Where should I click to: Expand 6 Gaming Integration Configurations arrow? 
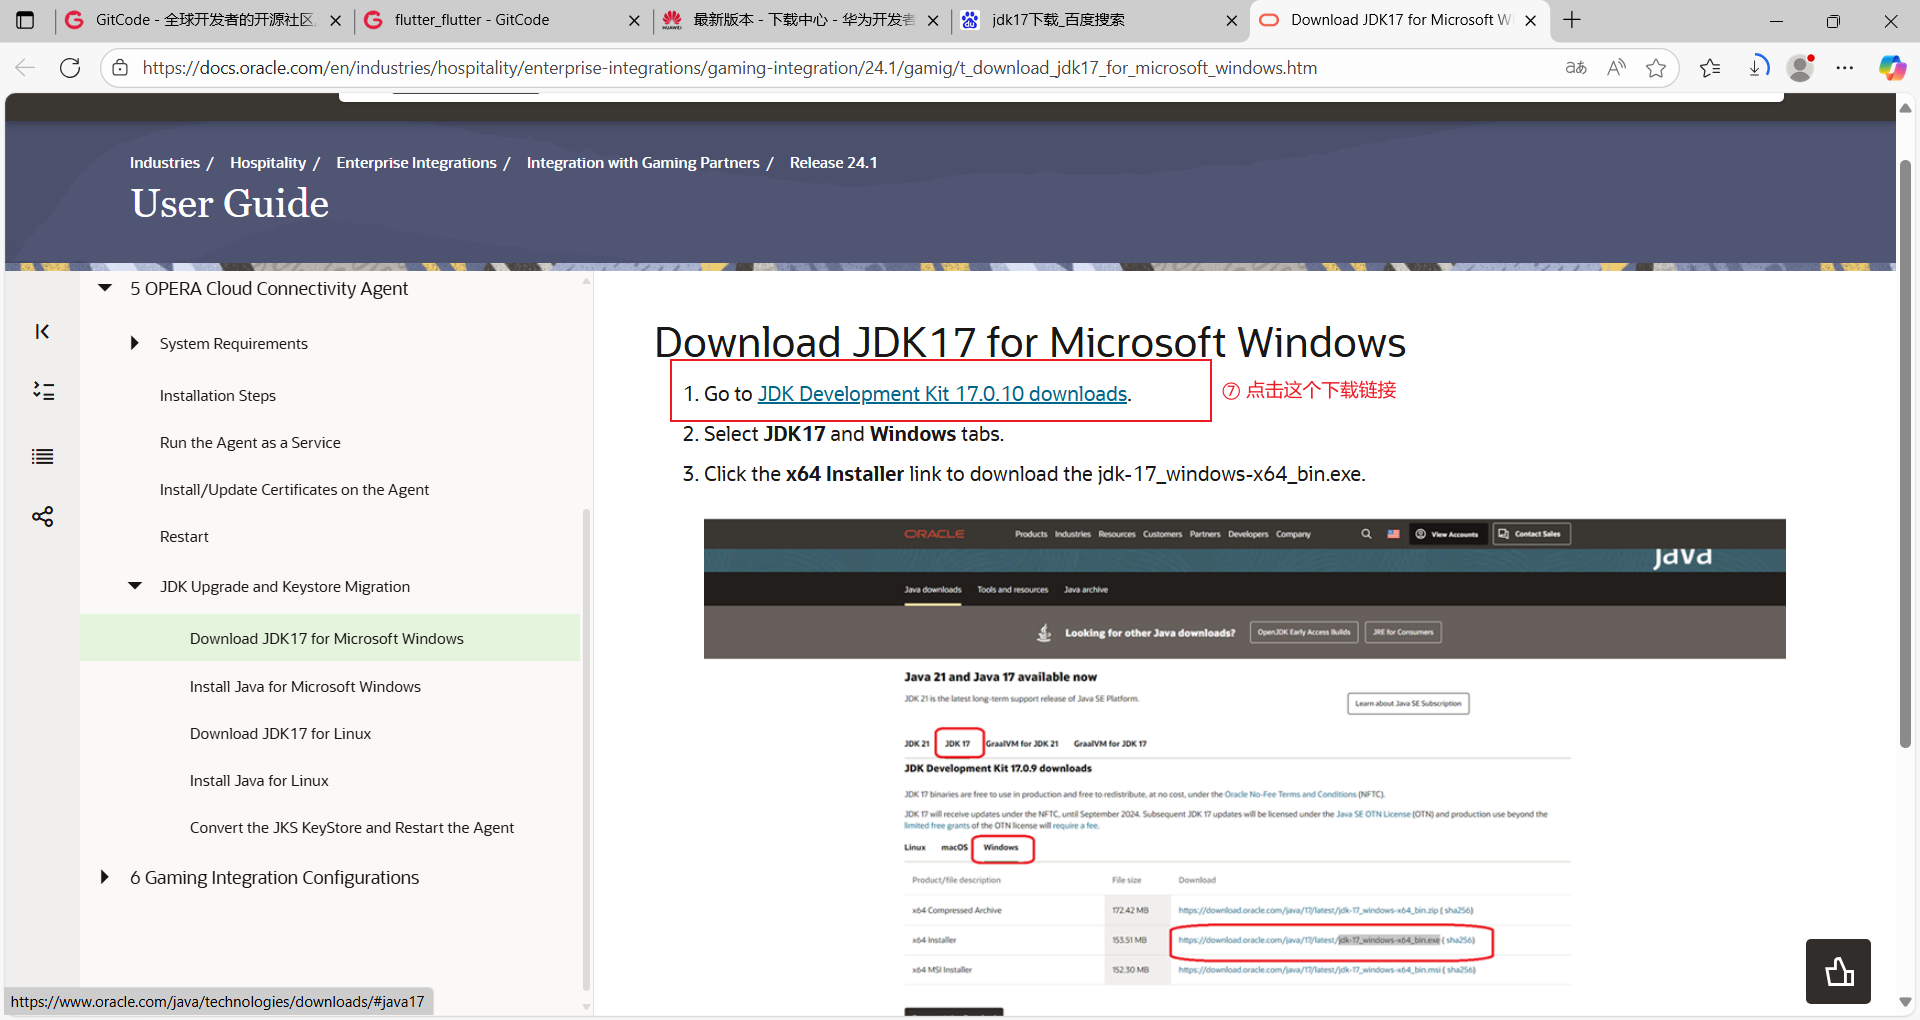point(104,877)
